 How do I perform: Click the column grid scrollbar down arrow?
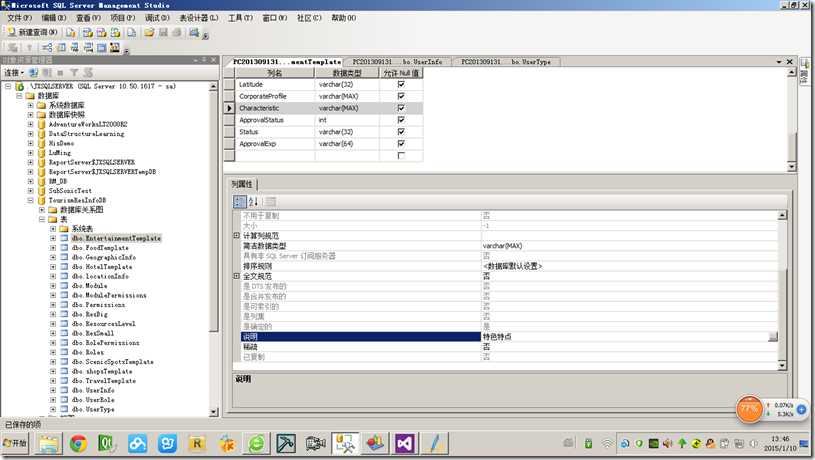point(792,167)
